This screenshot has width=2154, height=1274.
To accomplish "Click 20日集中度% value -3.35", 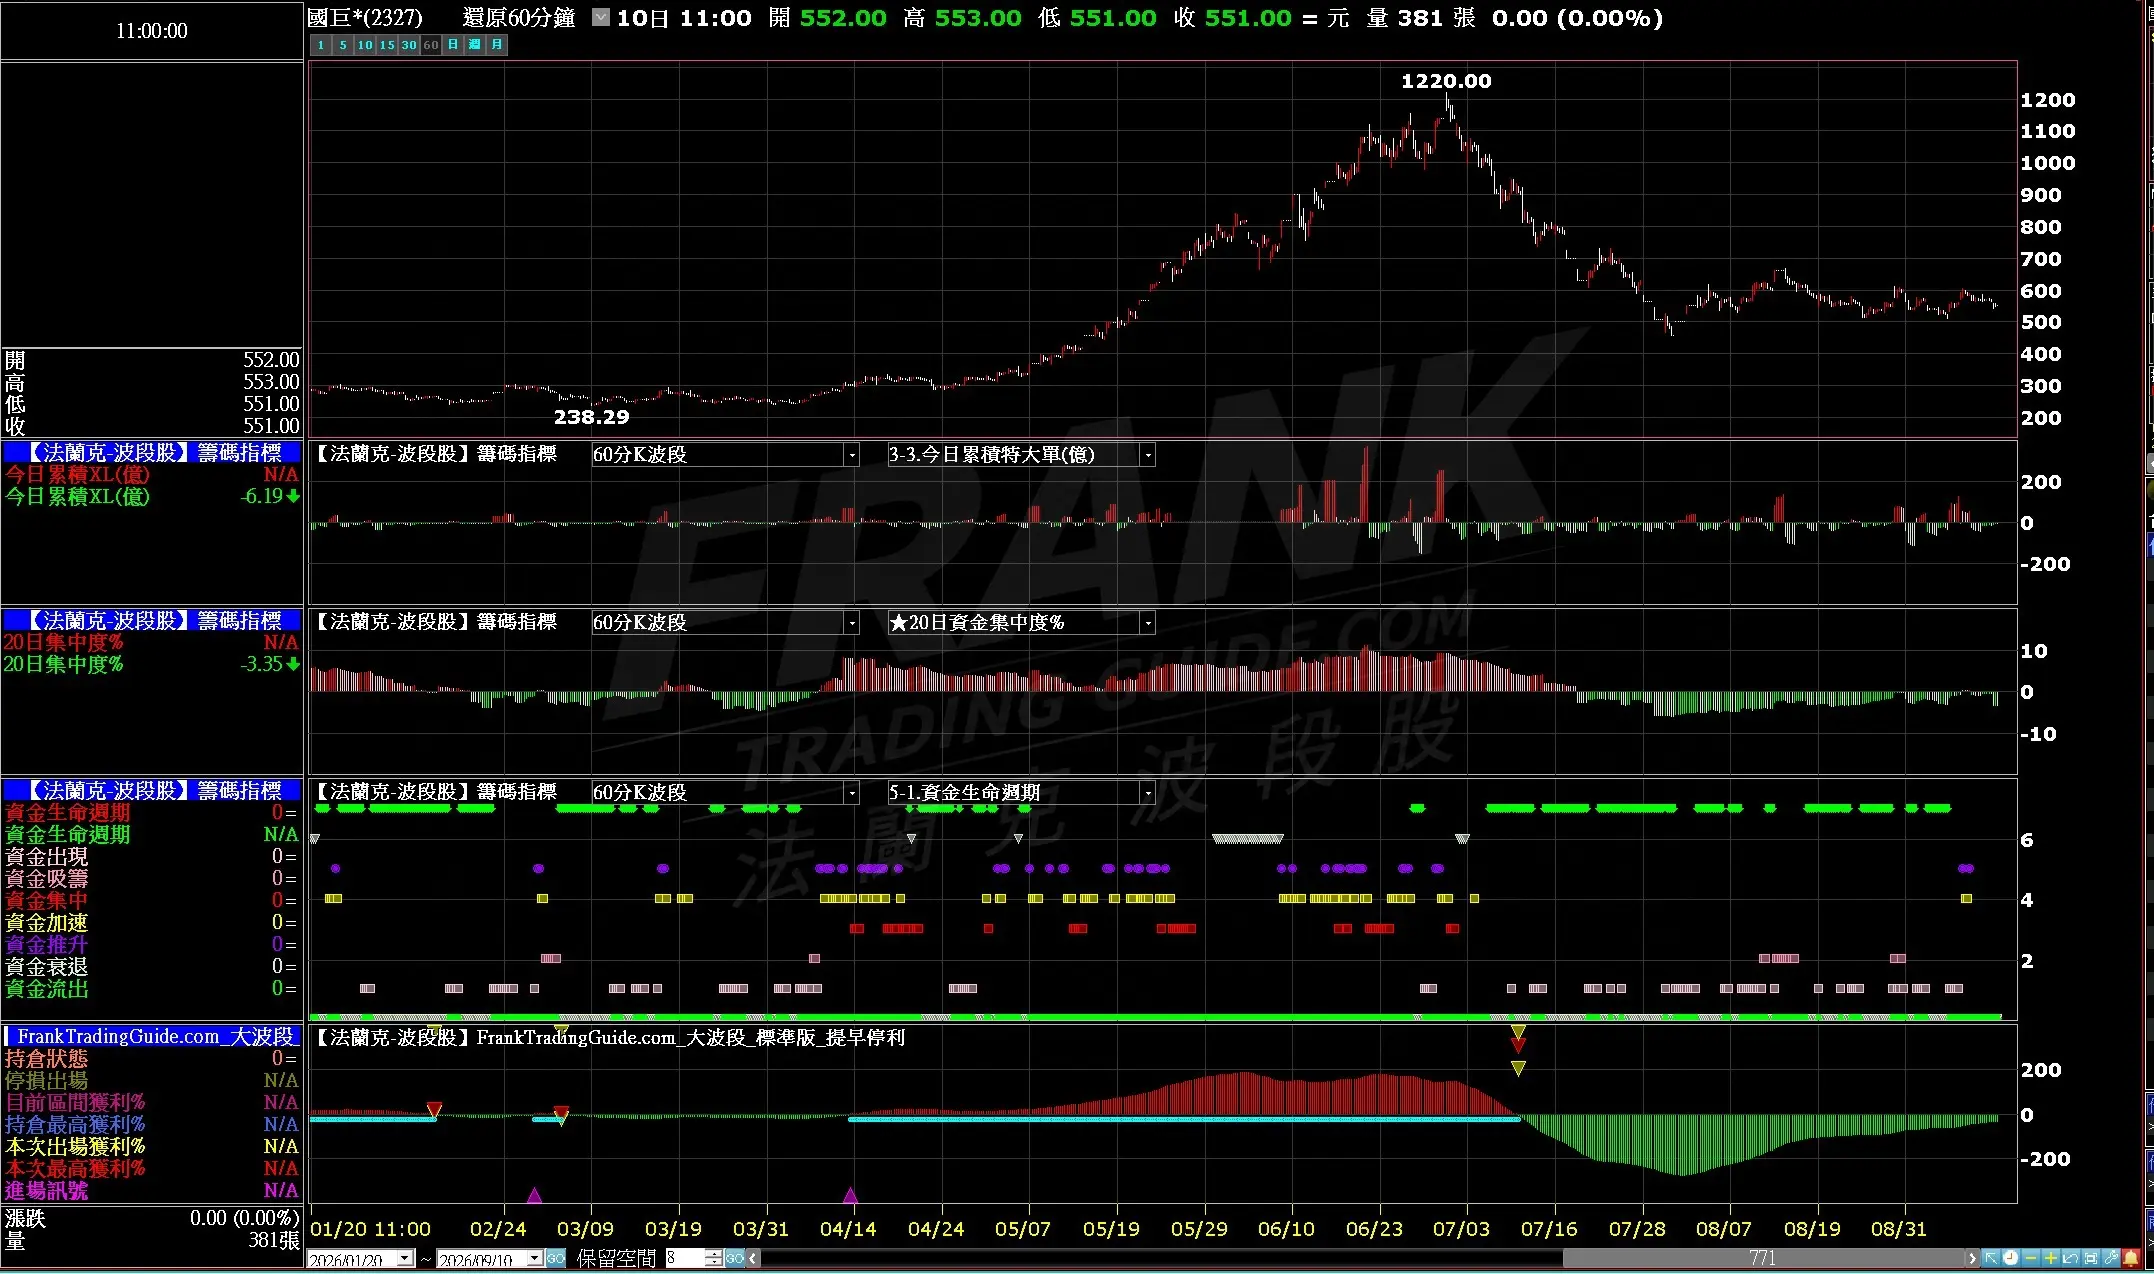I will point(262,664).
